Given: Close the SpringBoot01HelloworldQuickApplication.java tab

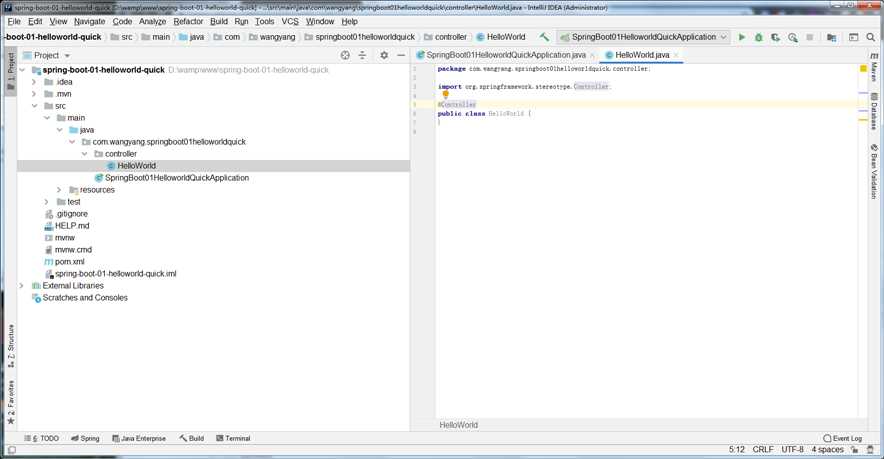Looking at the screenshot, I should [x=592, y=55].
